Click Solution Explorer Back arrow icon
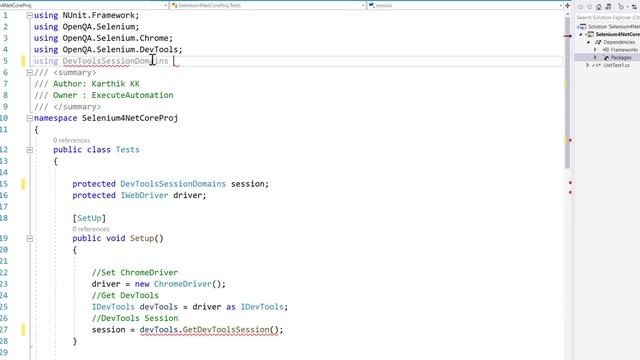Image resolution: width=640 pixels, height=360 pixels. click(x=580, y=7)
